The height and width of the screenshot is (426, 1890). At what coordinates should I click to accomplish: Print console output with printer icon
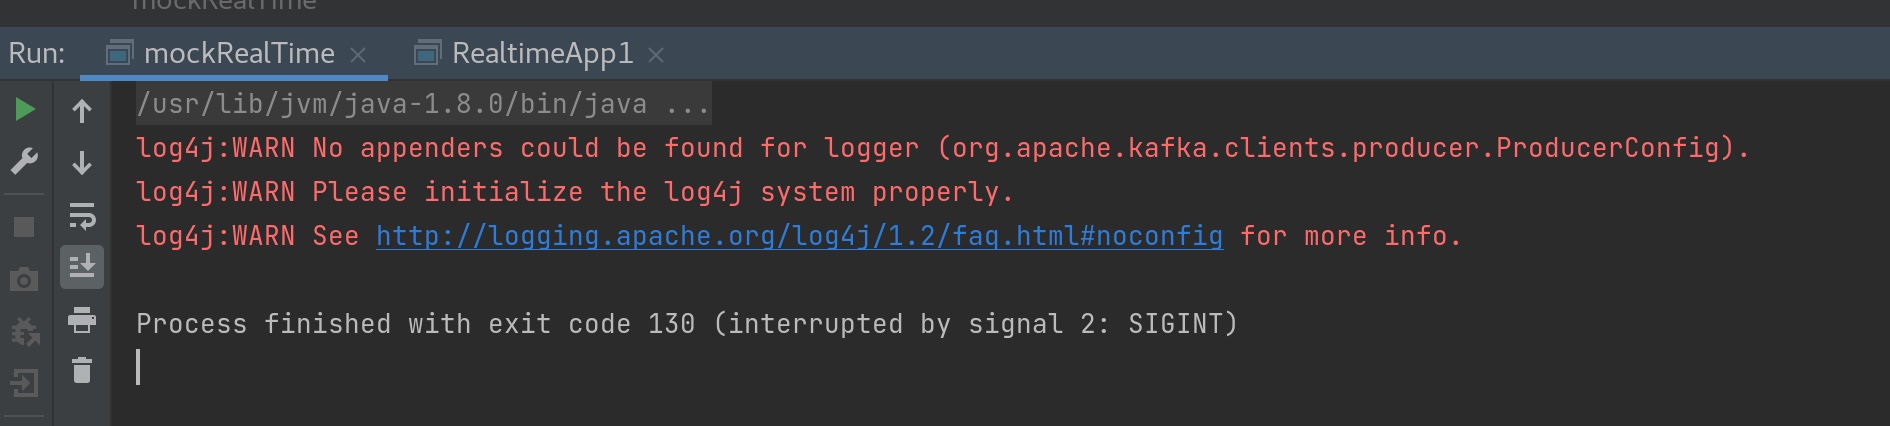[x=82, y=320]
